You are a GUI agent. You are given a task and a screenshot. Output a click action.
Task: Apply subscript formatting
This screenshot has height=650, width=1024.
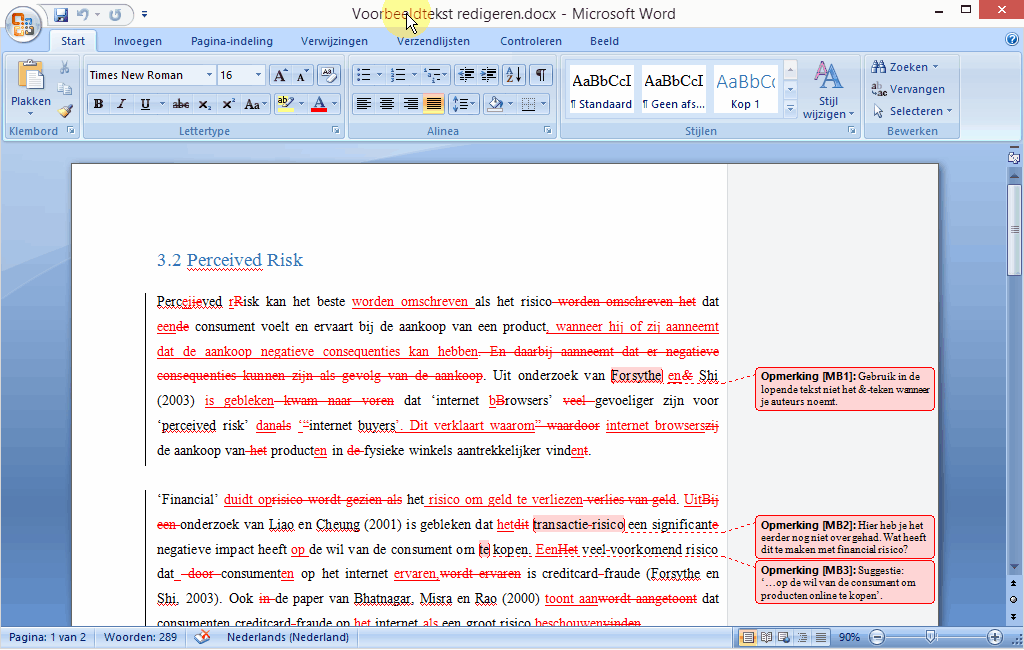pos(204,104)
